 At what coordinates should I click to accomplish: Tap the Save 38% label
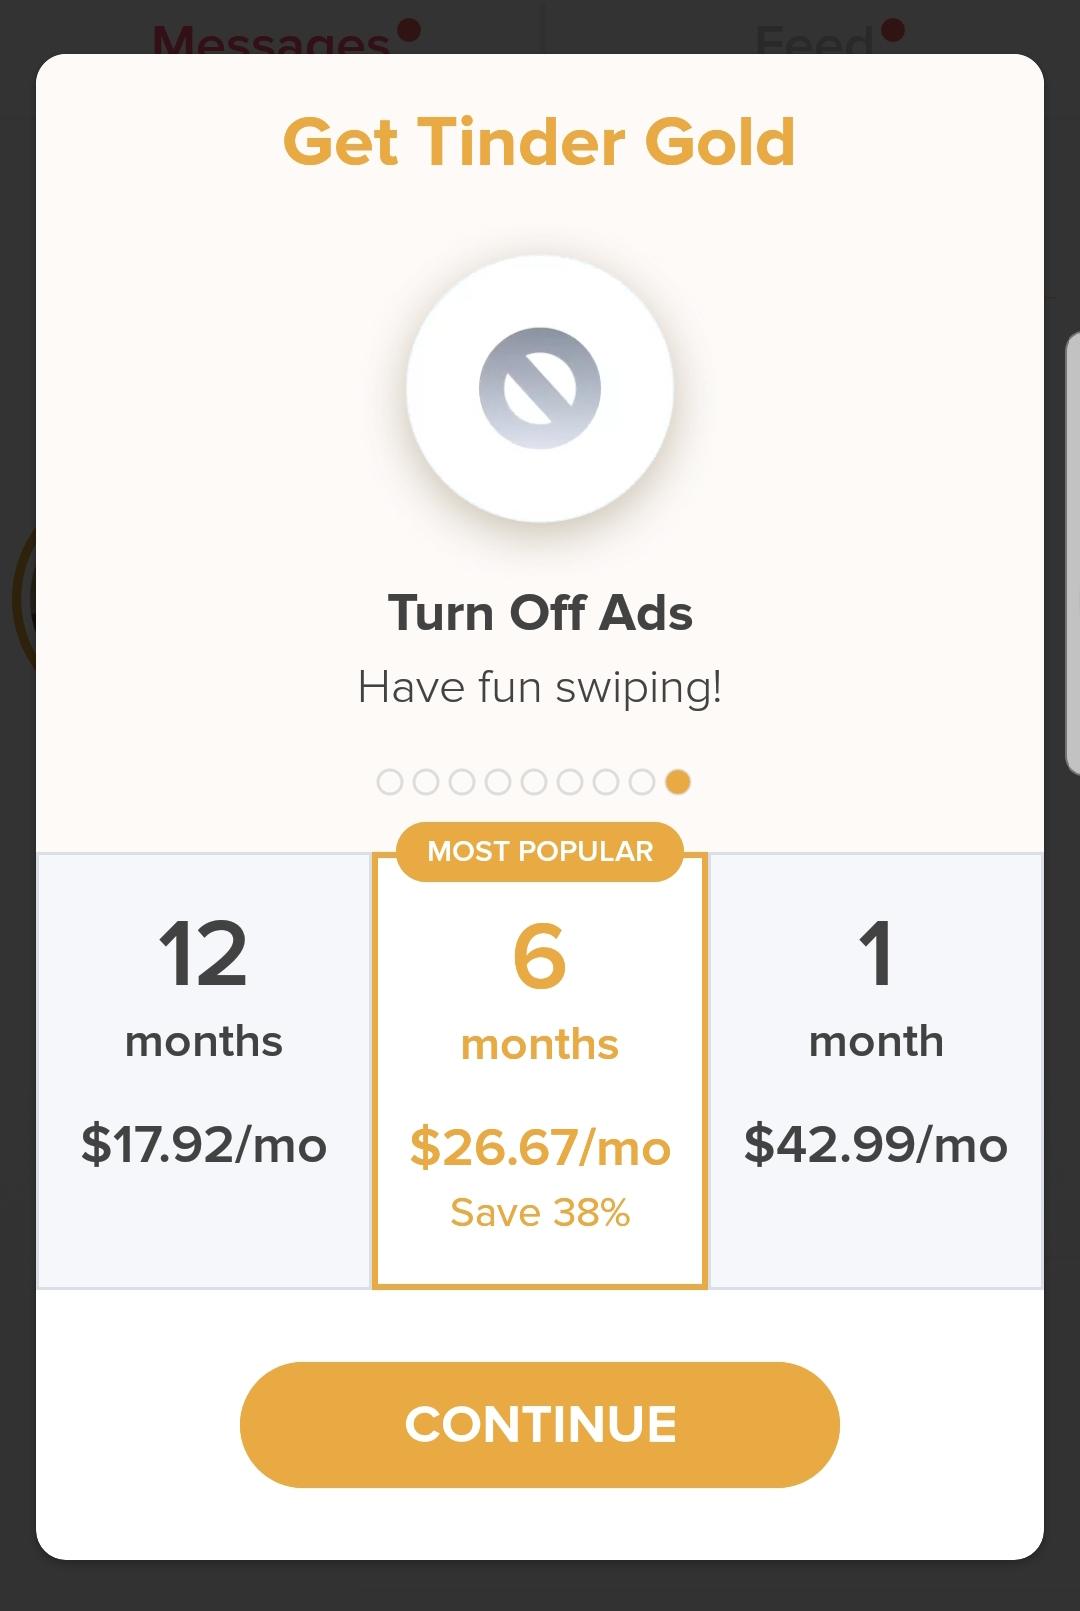[540, 1213]
